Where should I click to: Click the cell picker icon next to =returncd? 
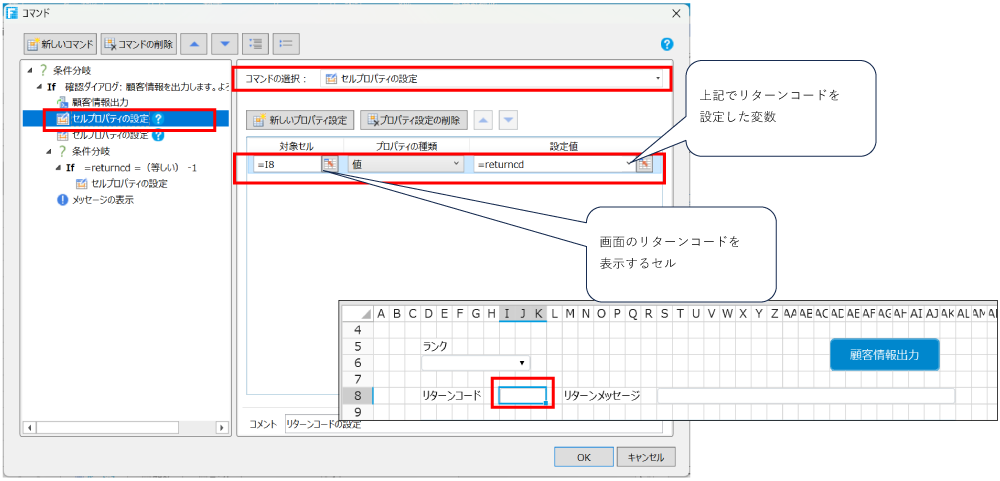coord(644,165)
